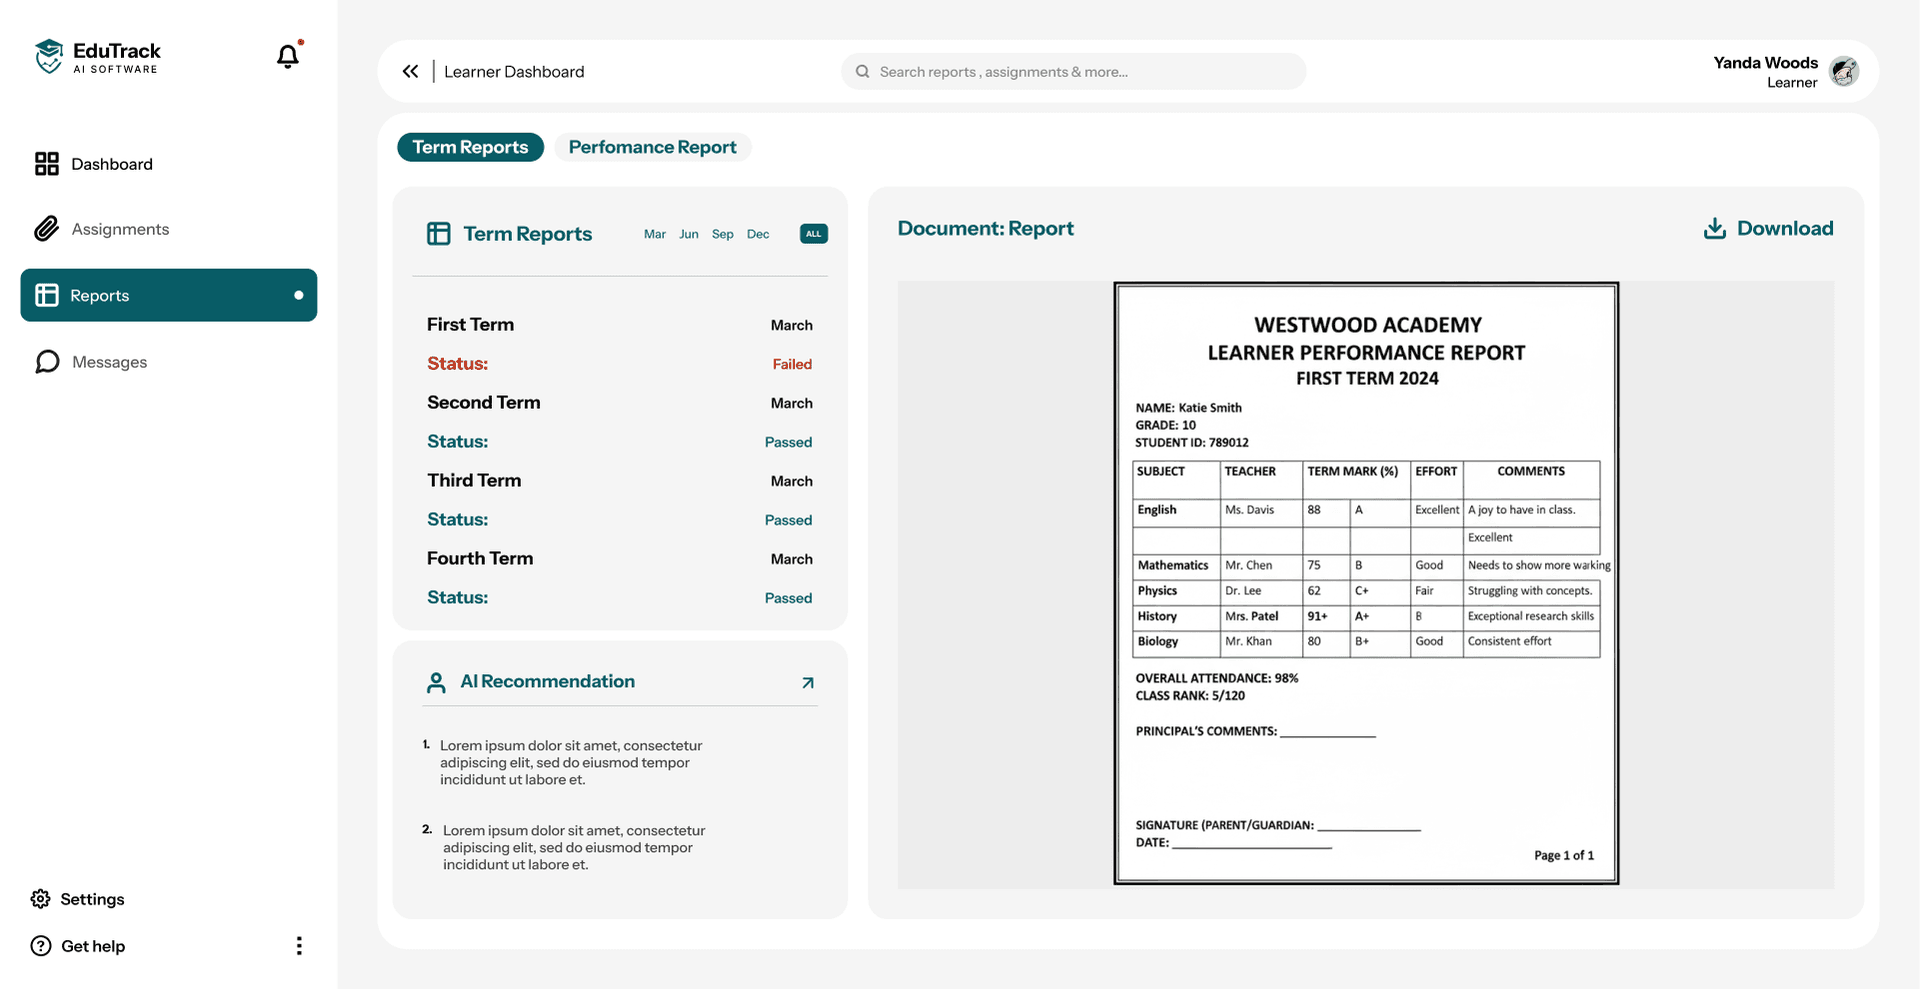The height and width of the screenshot is (989, 1920).
Task: Expand the ALL term filter
Action: [x=813, y=233]
